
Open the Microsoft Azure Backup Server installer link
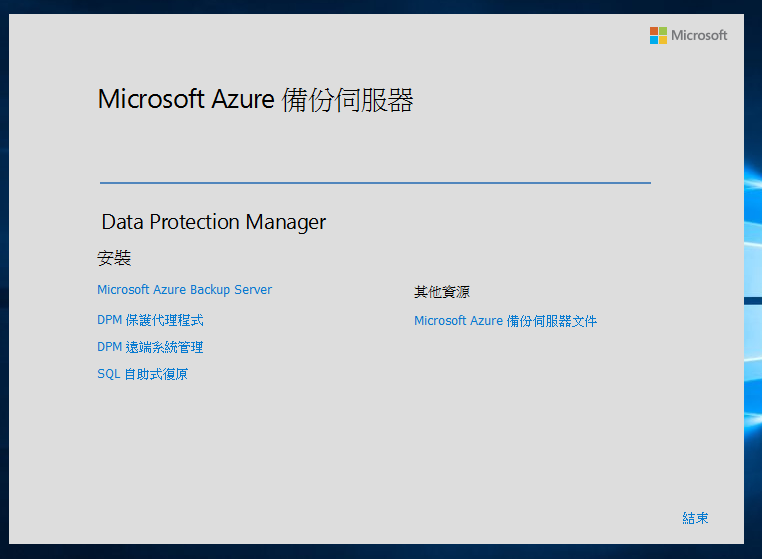(184, 290)
